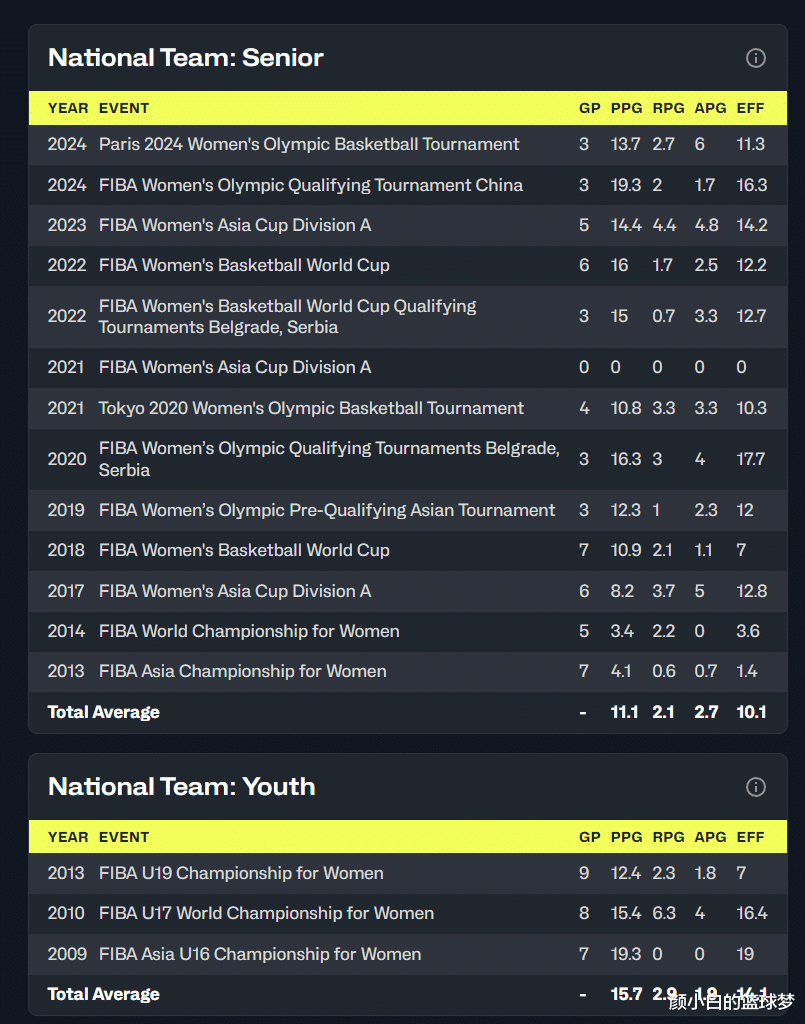
Task: Open the 2018 FIBA Women's Basketball World Cup
Action: click(244, 550)
